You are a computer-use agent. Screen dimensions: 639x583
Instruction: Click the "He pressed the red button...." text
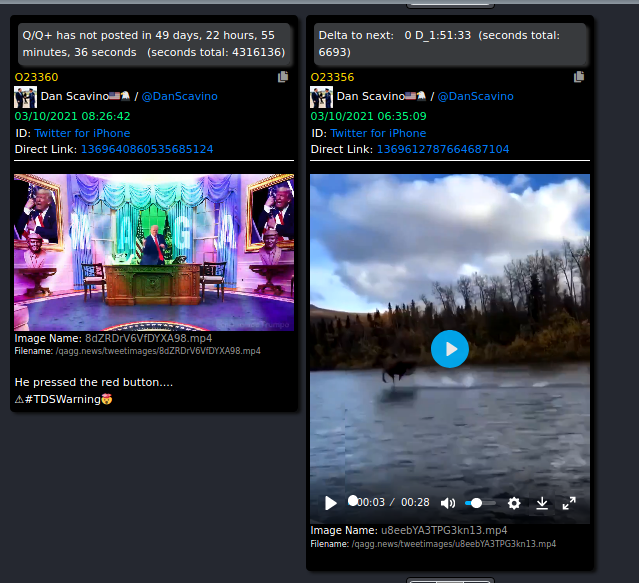pyautogui.click(x=94, y=382)
